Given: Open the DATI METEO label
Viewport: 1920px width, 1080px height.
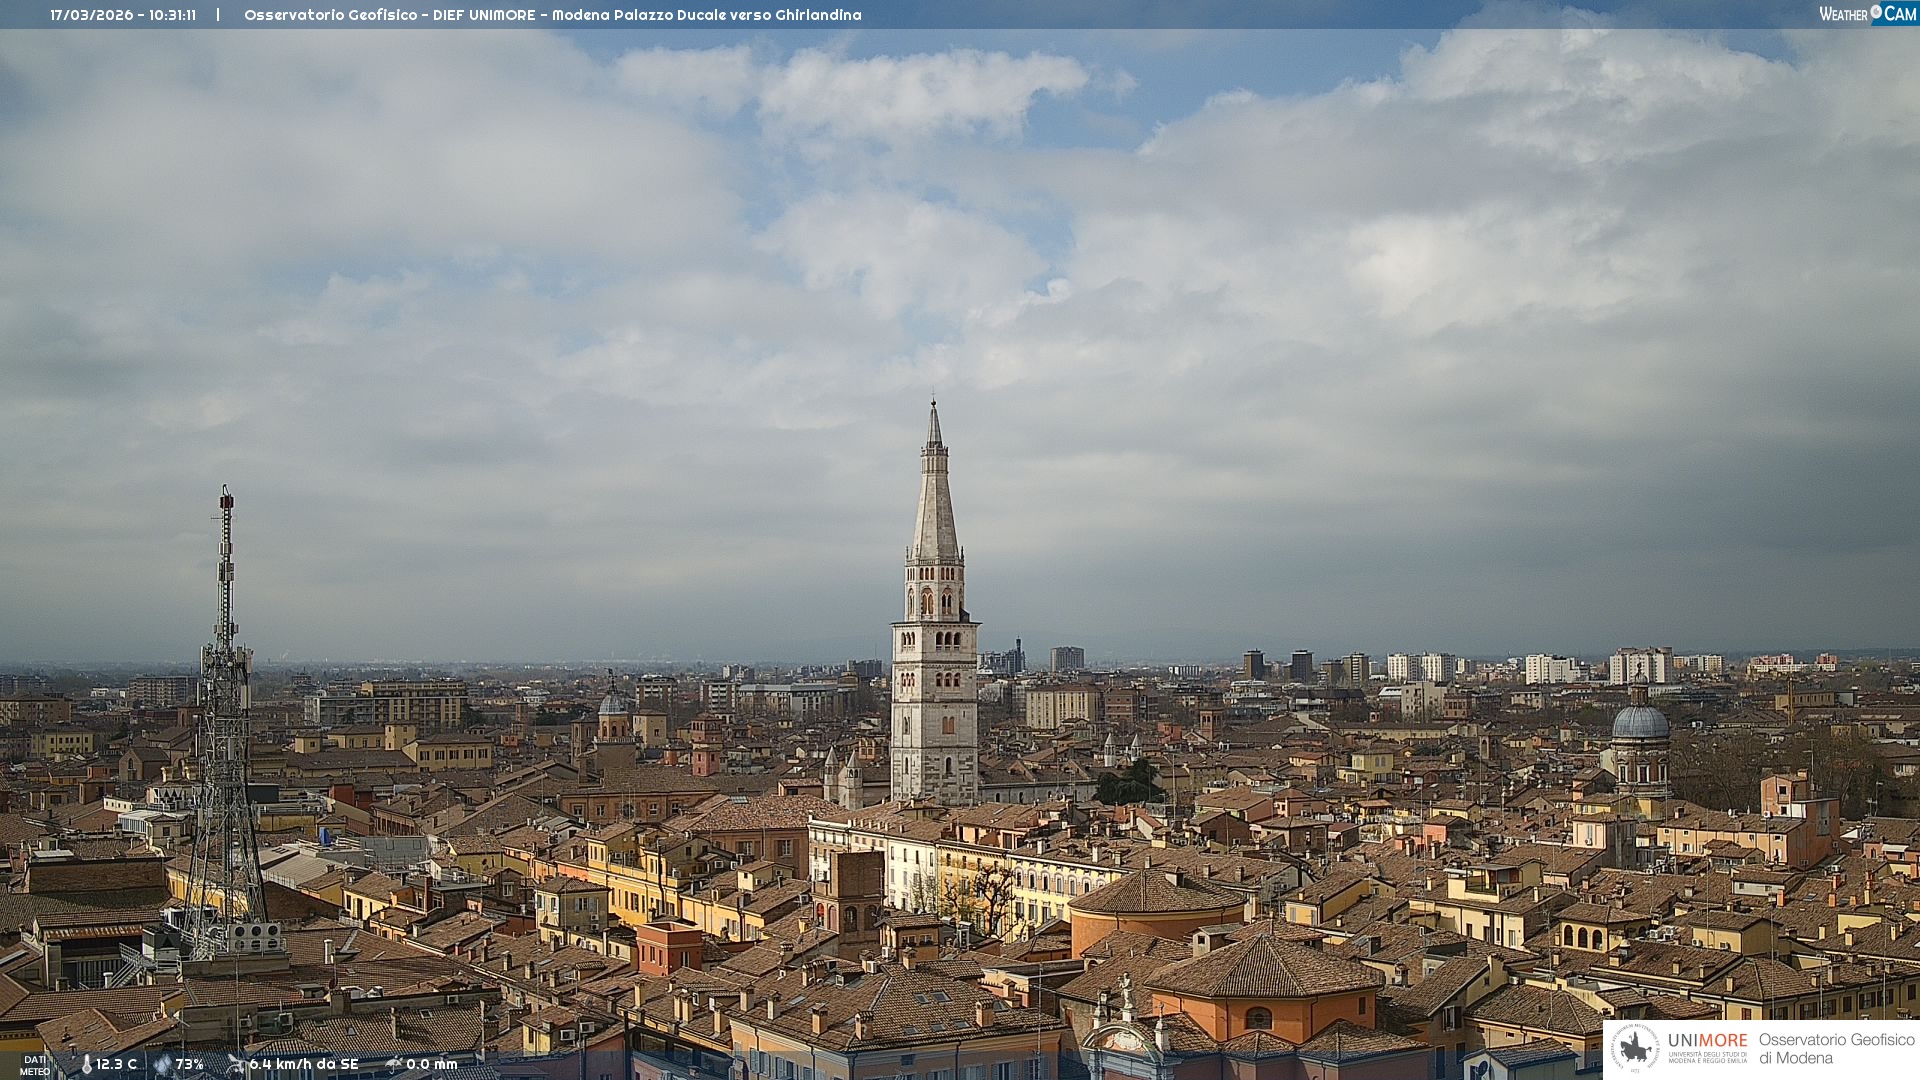Looking at the screenshot, I should (35, 1065).
